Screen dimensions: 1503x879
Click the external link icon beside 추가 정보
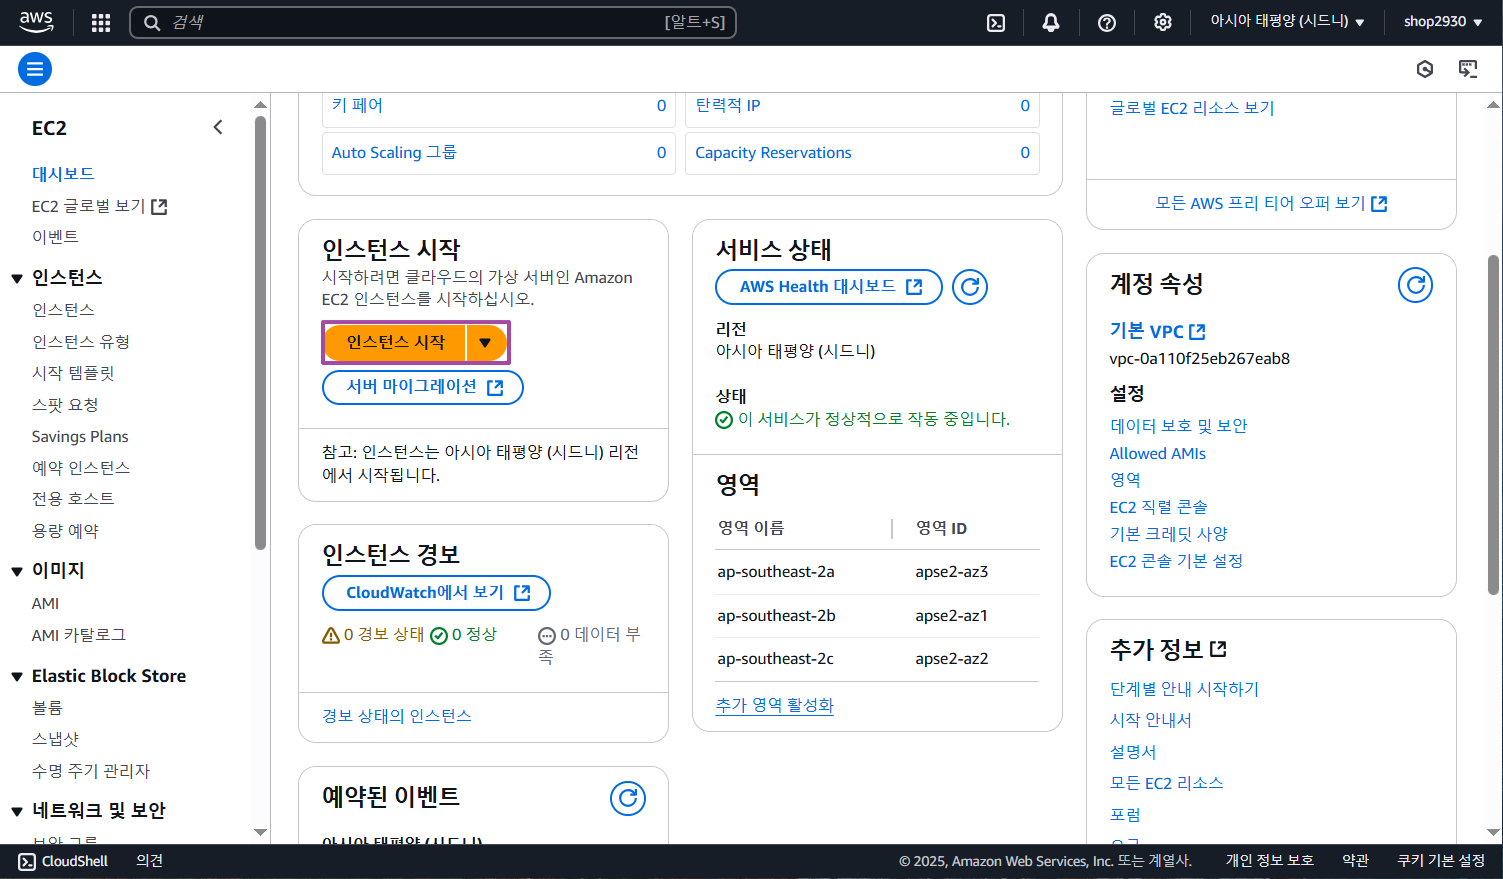[x=1218, y=649]
